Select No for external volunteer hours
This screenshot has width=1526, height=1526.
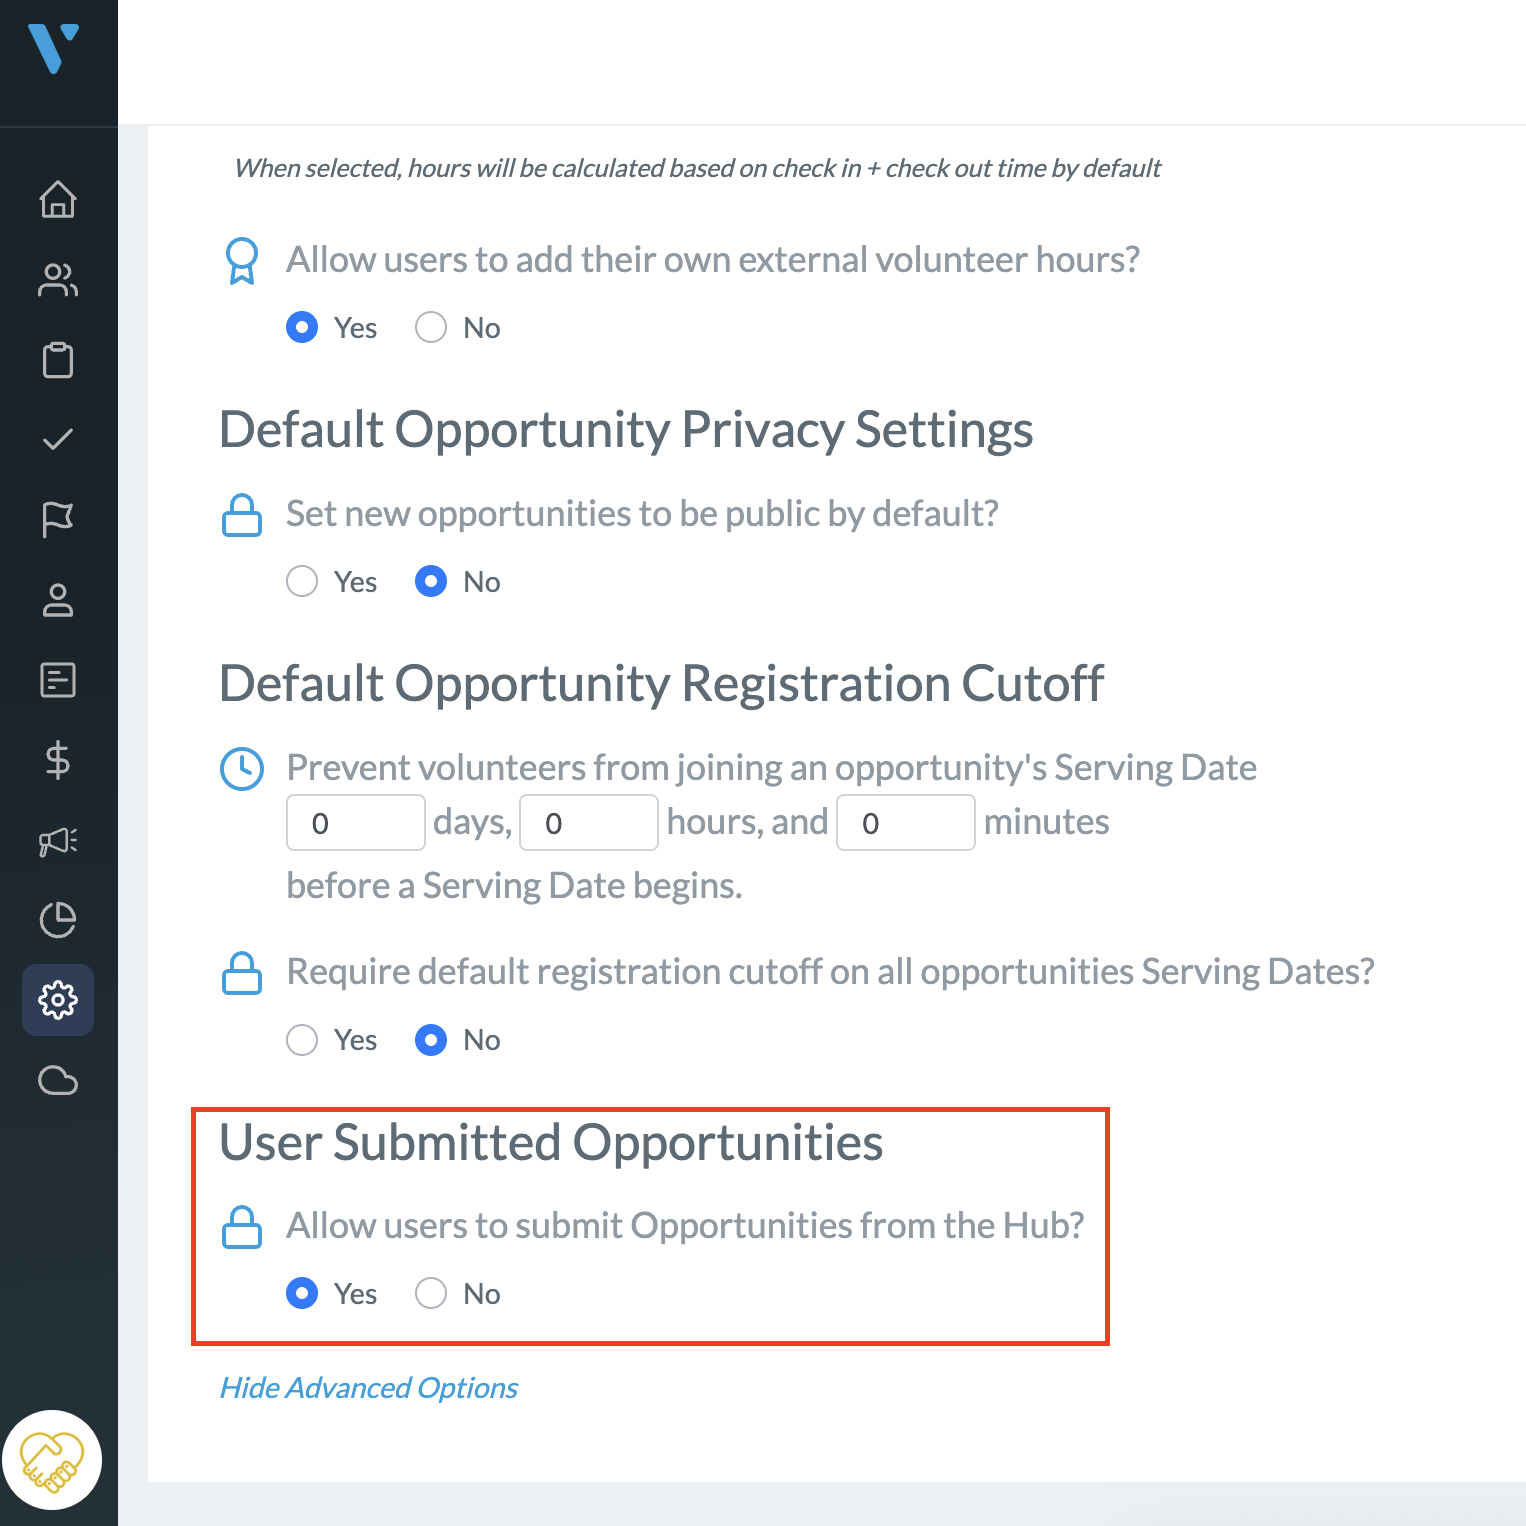point(431,327)
